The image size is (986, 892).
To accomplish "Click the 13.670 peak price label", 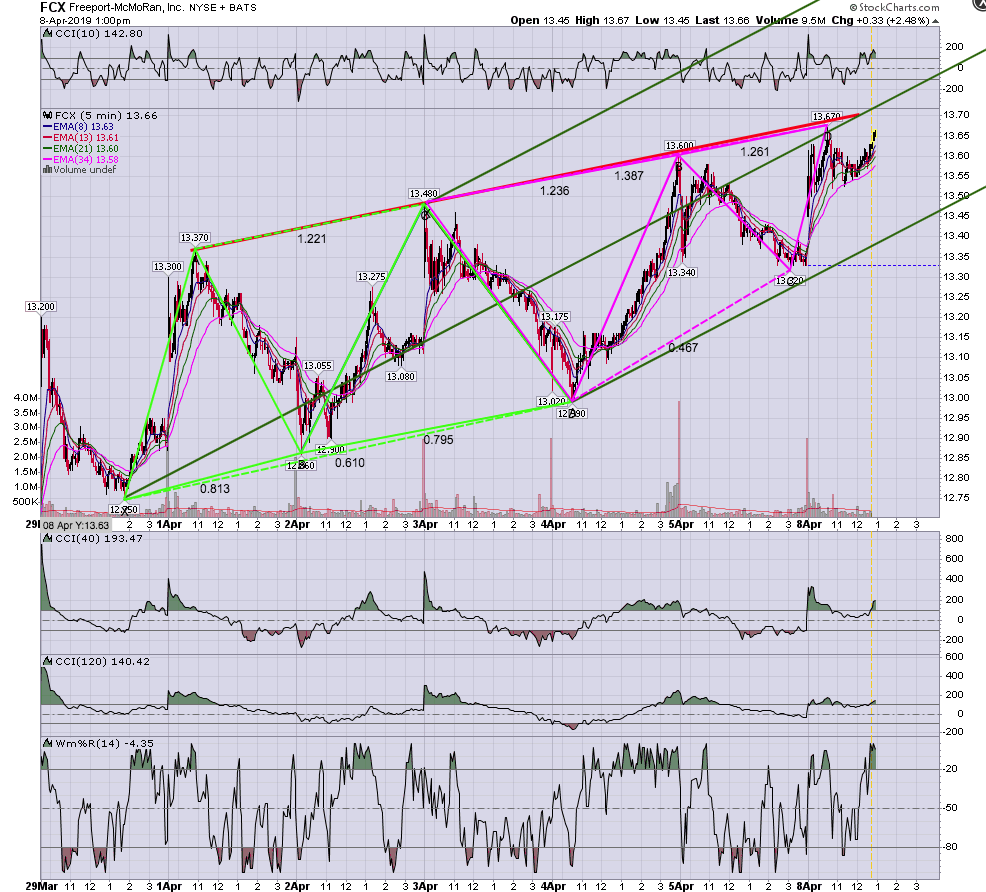I will click(826, 116).
